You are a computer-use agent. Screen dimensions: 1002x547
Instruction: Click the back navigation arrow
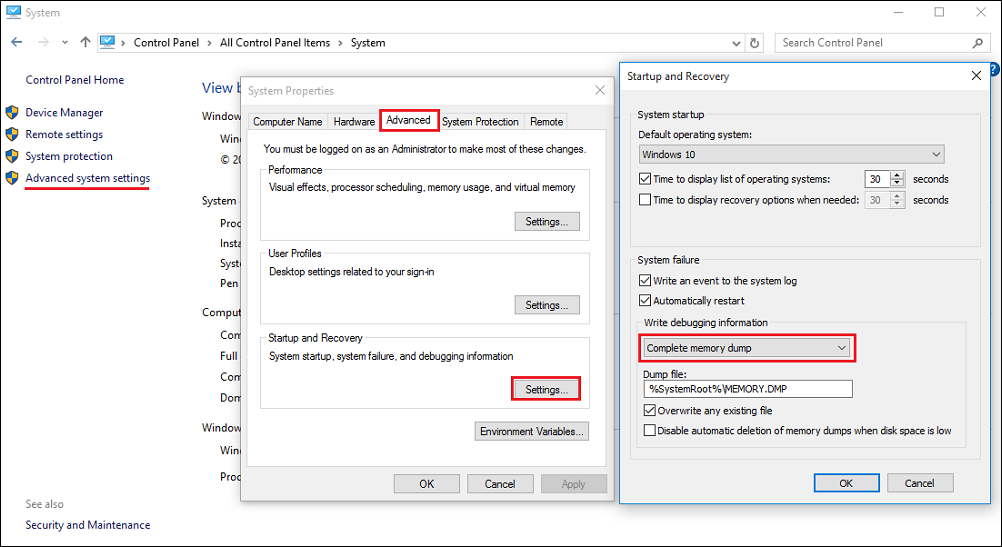click(17, 42)
